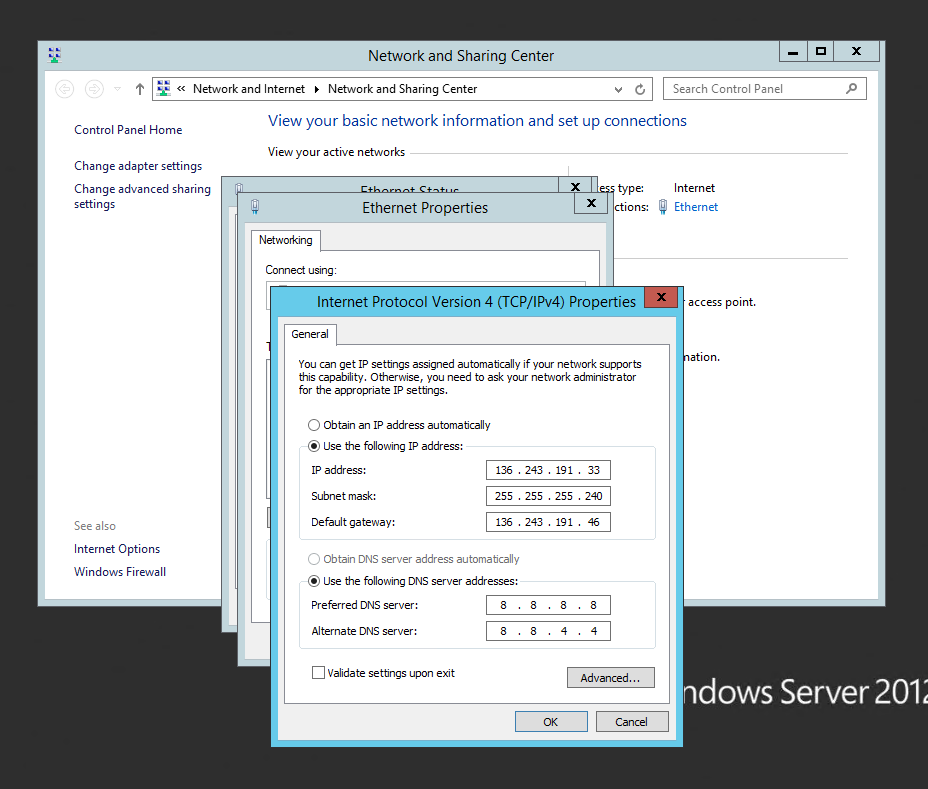Click the Ethernet connection link
The height and width of the screenshot is (789, 928).
tap(695, 207)
